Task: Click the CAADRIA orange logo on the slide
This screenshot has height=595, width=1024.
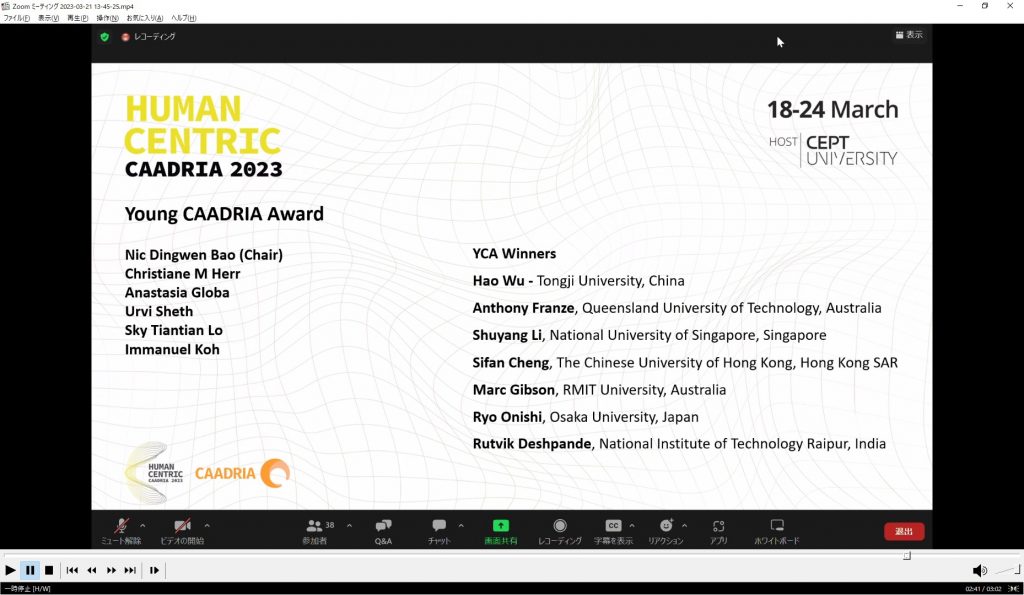Action: (x=242, y=473)
